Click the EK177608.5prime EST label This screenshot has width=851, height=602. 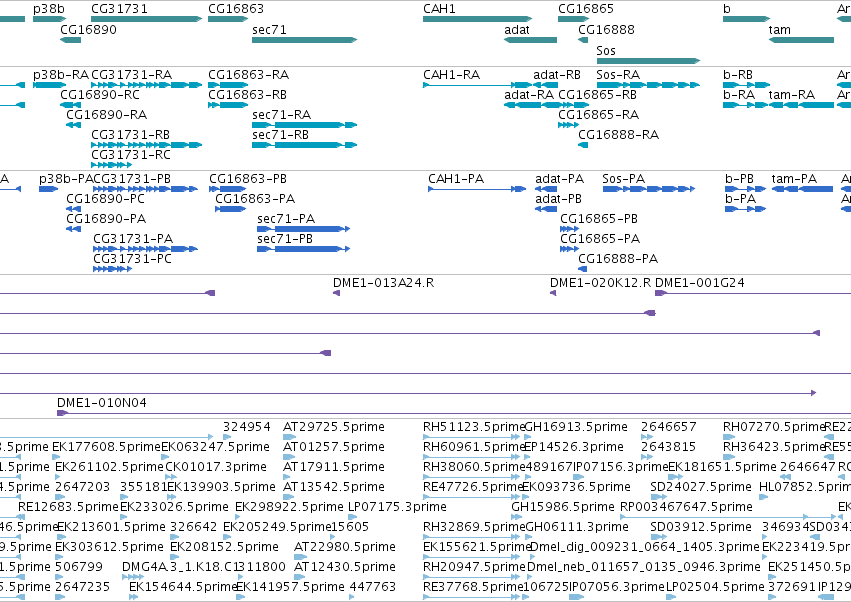point(106,447)
